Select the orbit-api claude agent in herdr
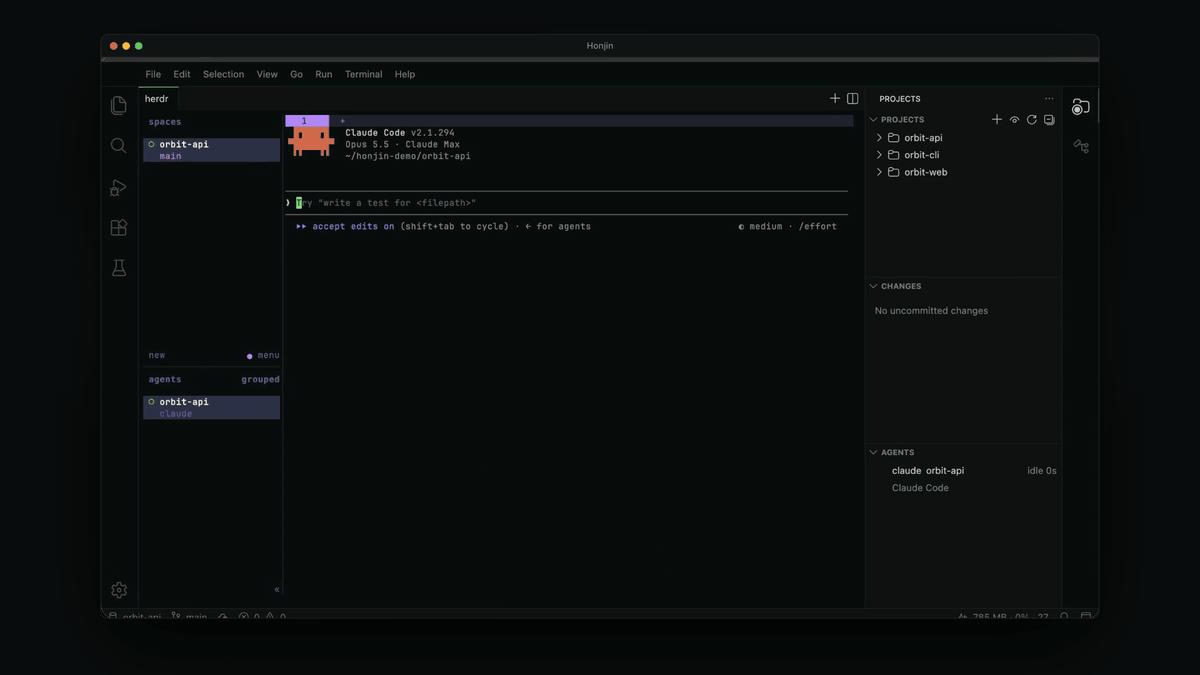 (212, 407)
